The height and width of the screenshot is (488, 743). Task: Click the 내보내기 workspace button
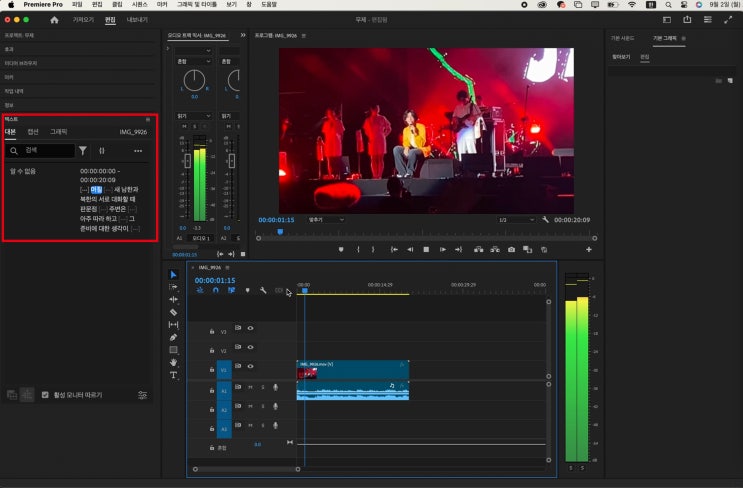click(137, 19)
